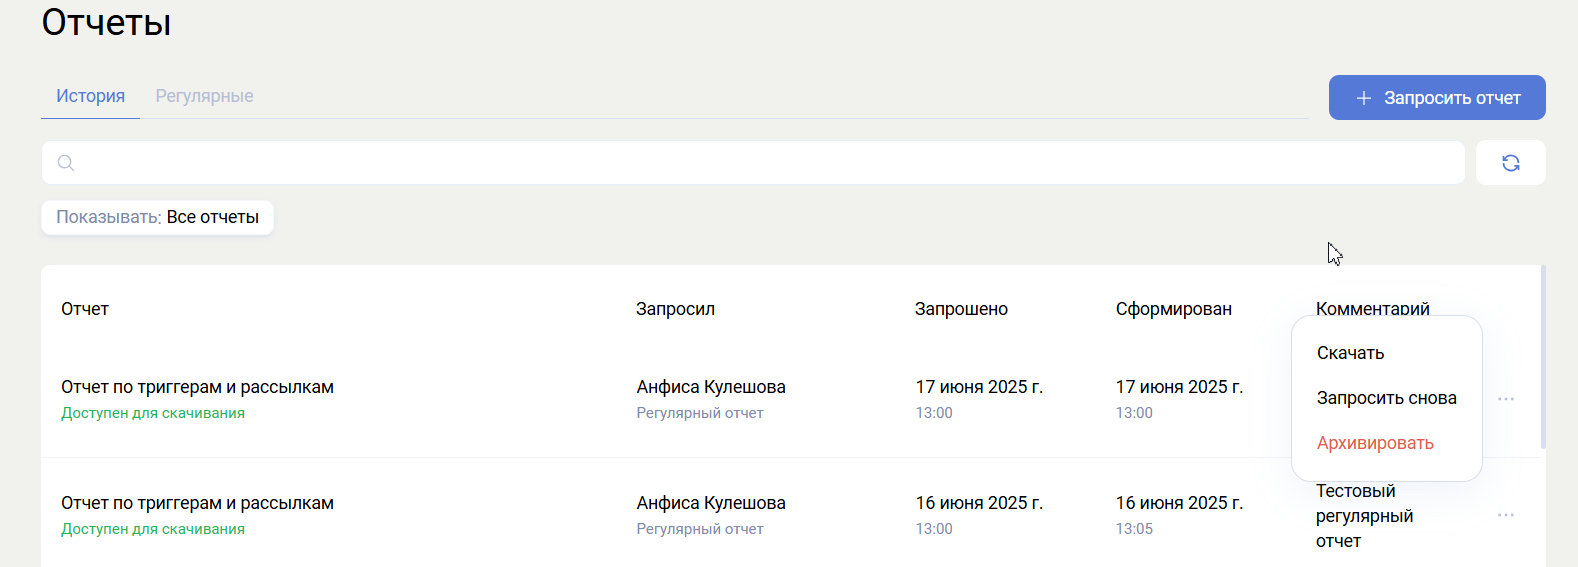Viewport: 1578px width, 567px height.
Task: Open the Регулярные tab
Action: [204, 96]
